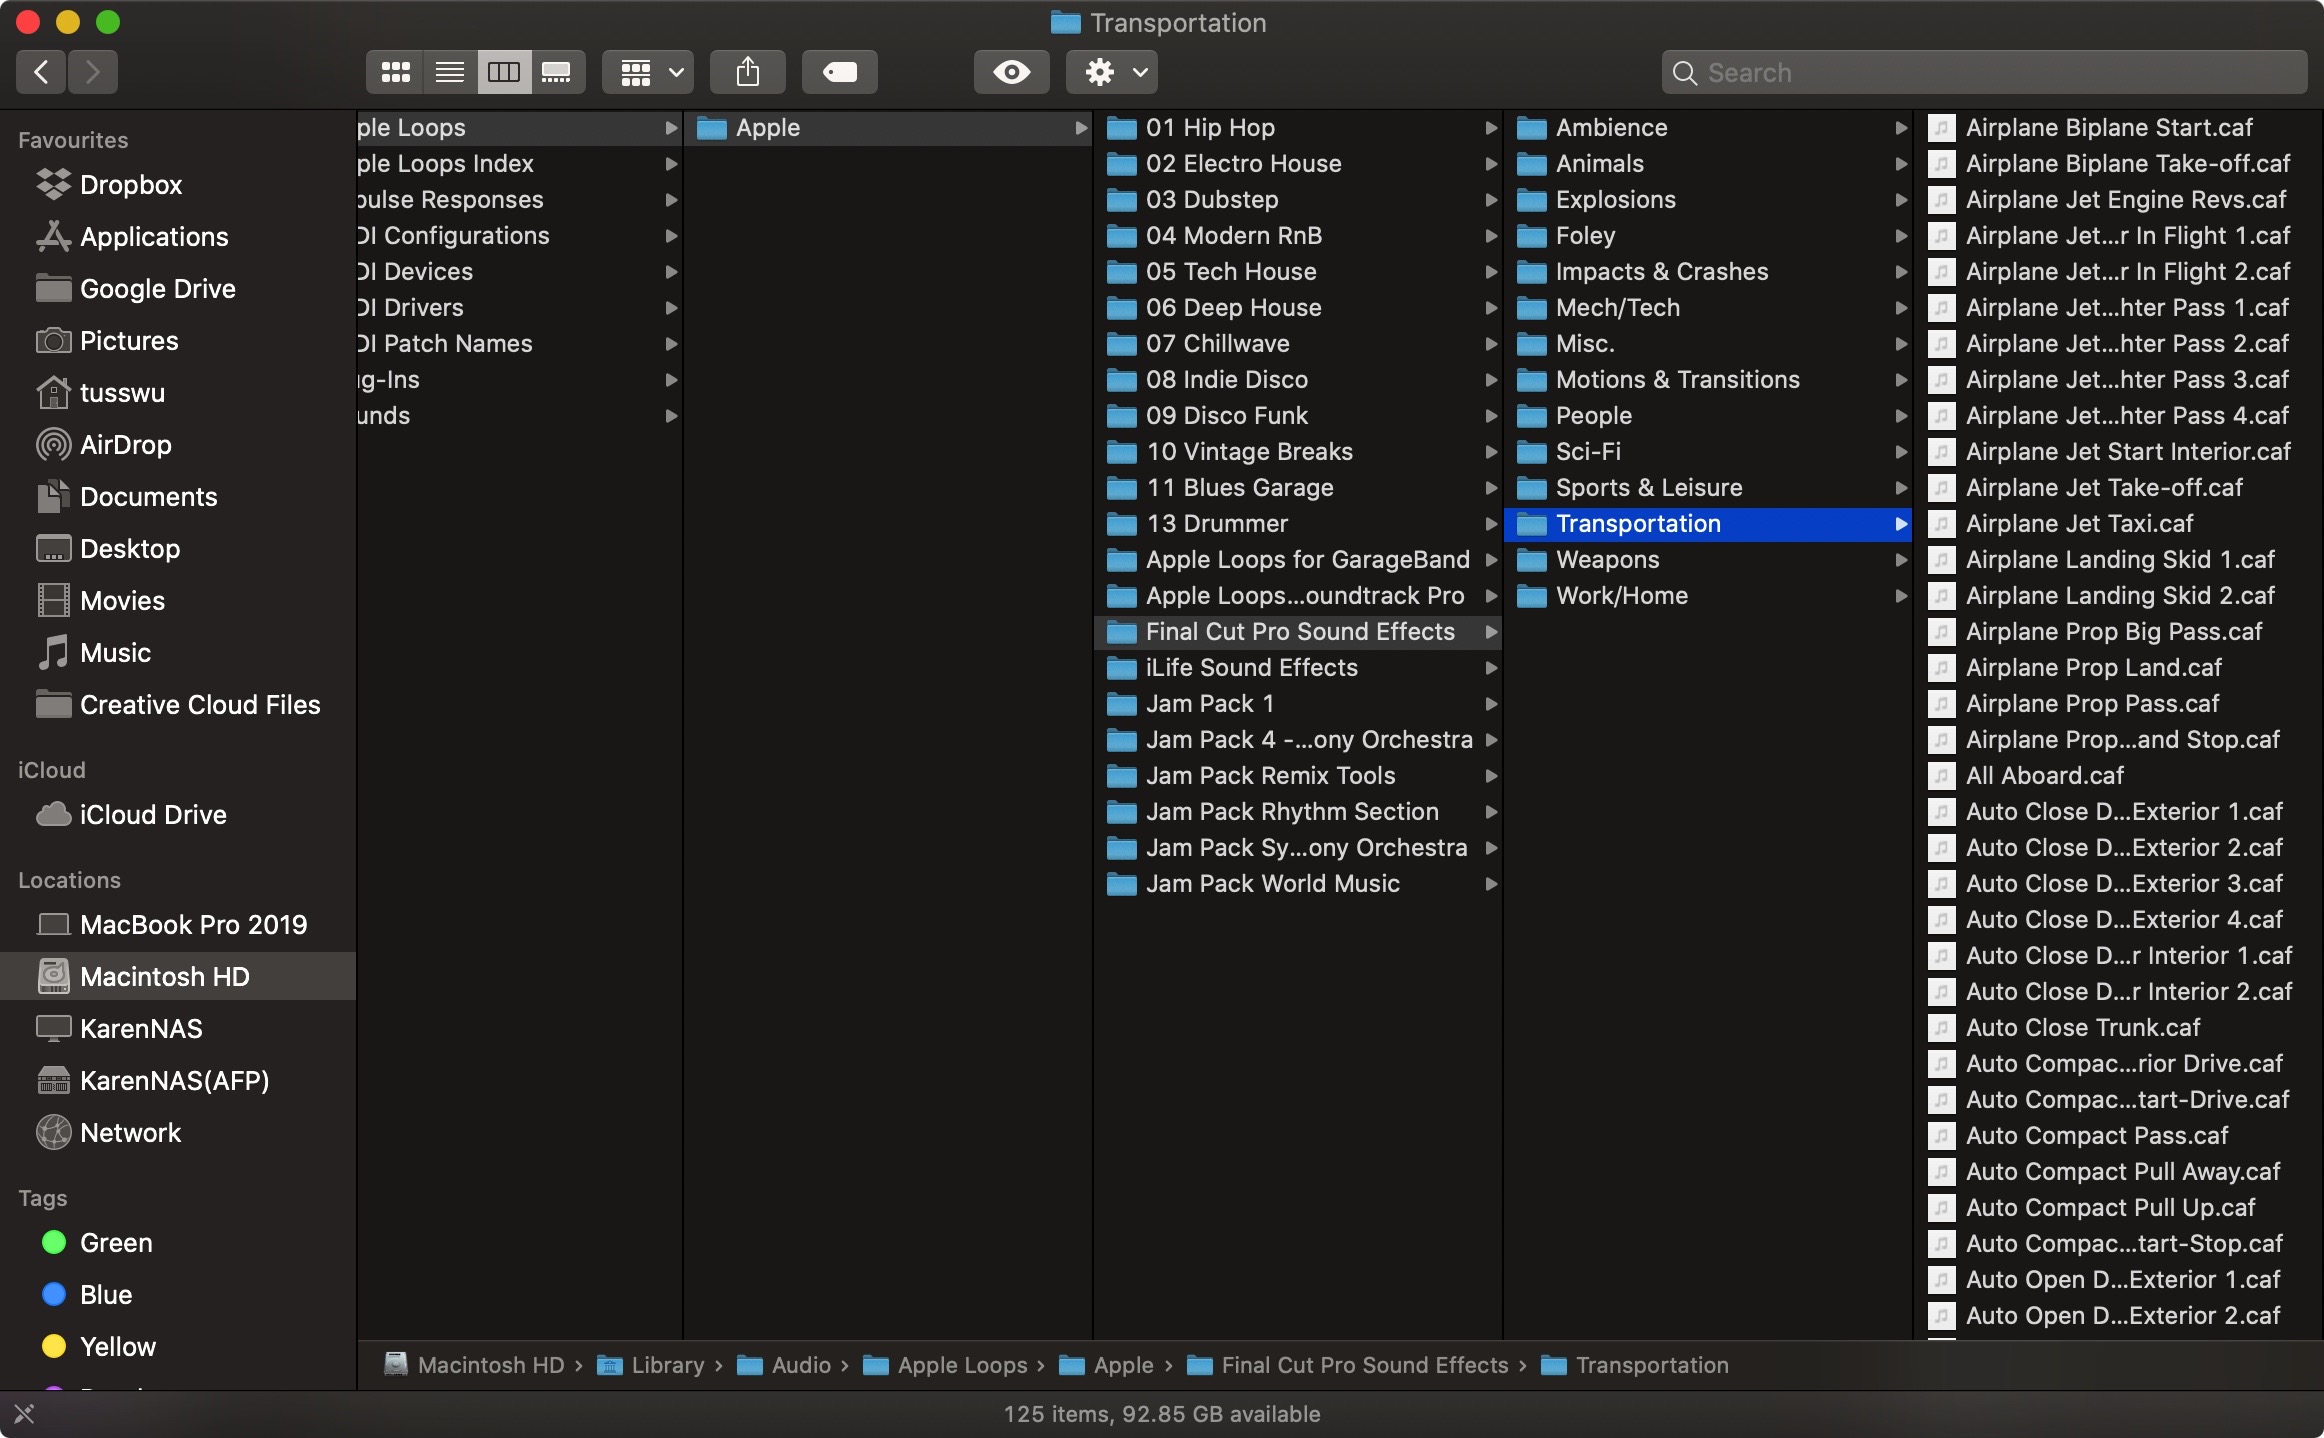Viewport: 2324px width, 1438px height.
Task: Open the iLife Sound Effects folder
Action: [1250, 668]
